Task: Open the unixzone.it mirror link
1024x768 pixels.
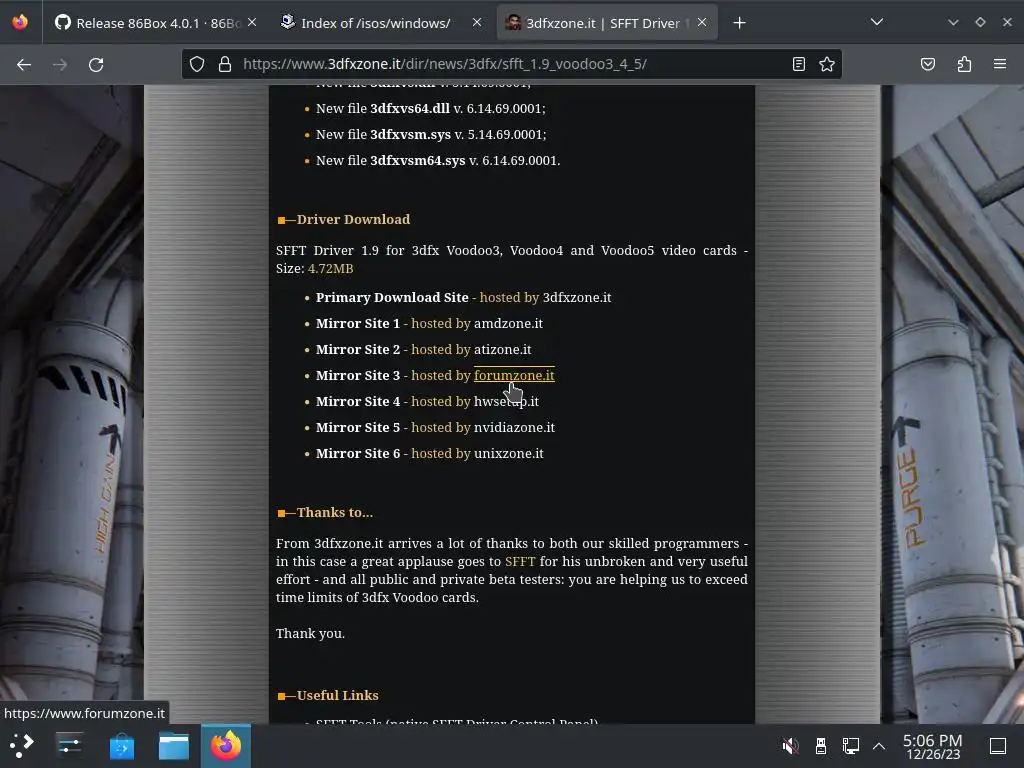Action: click(508, 454)
